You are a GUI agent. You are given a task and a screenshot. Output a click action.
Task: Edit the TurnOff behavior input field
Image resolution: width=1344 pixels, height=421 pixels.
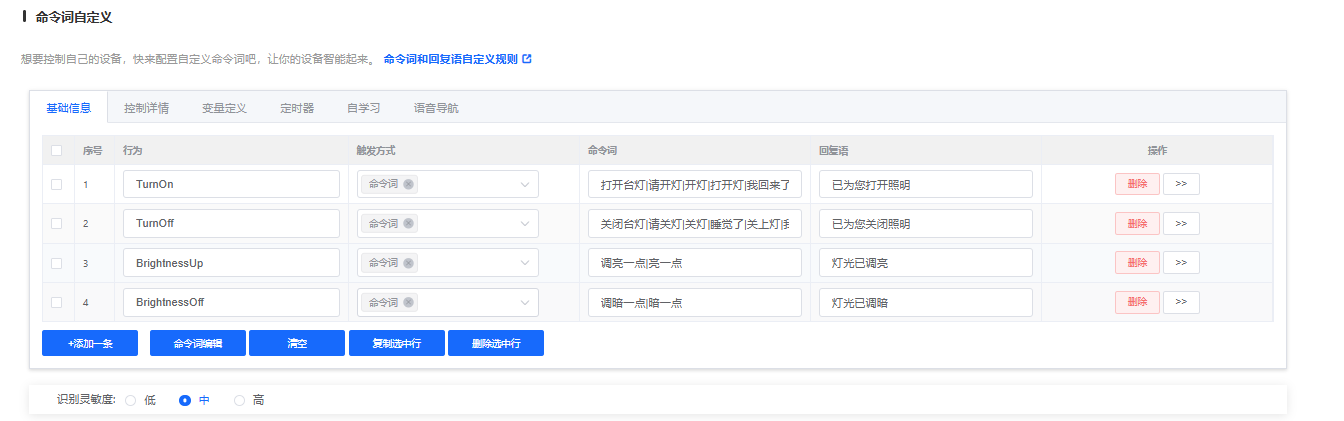[231, 223]
